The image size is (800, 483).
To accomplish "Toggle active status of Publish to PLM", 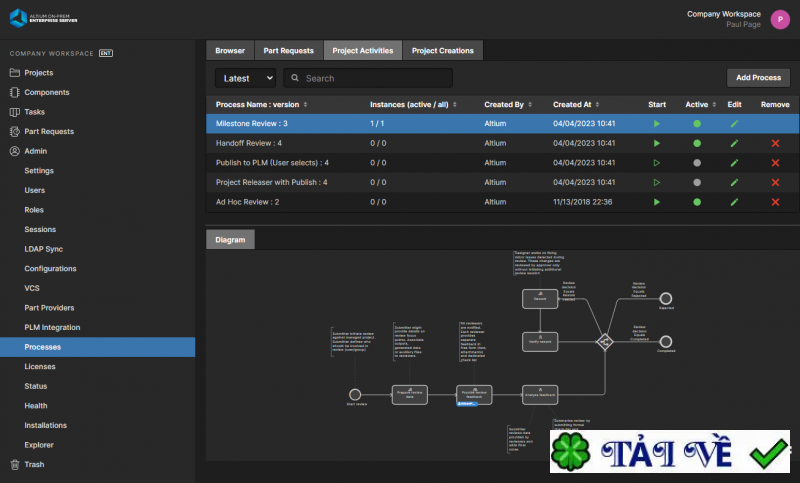I will (696, 163).
